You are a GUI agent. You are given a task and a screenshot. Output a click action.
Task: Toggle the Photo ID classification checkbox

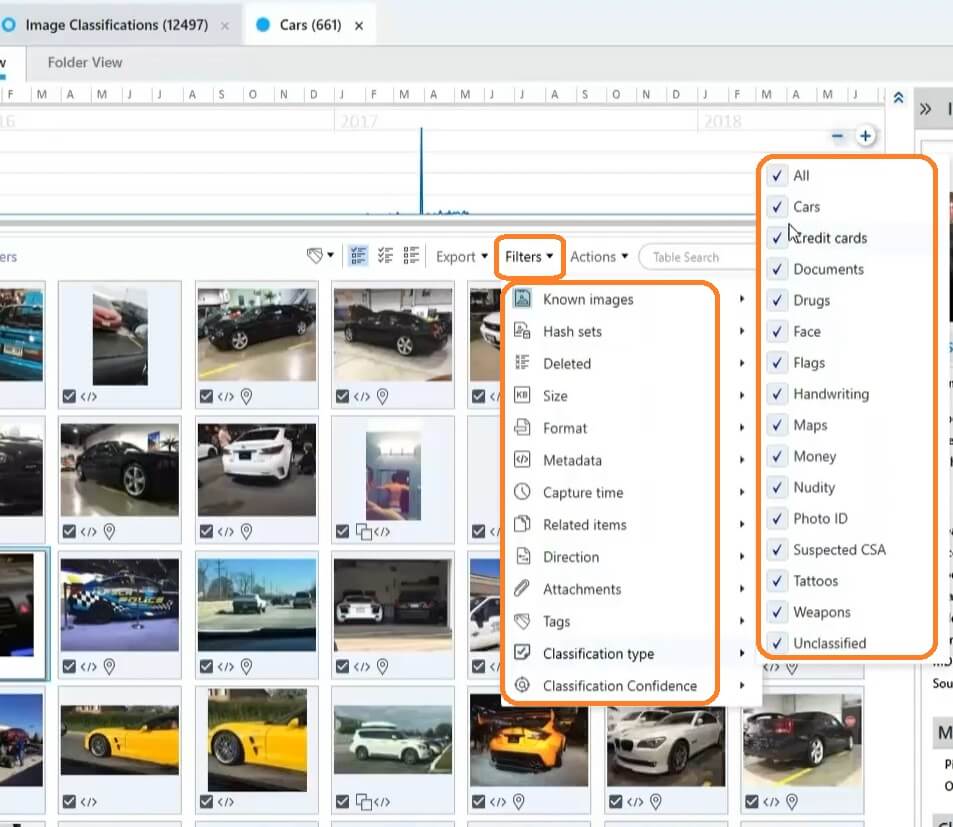pyautogui.click(x=777, y=518)
